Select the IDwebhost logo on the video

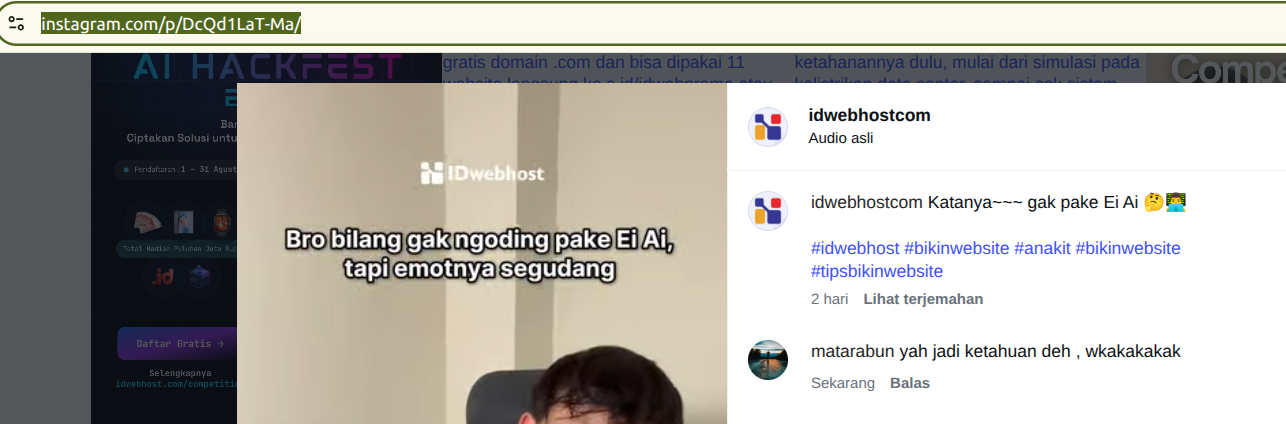click(482, 173)
